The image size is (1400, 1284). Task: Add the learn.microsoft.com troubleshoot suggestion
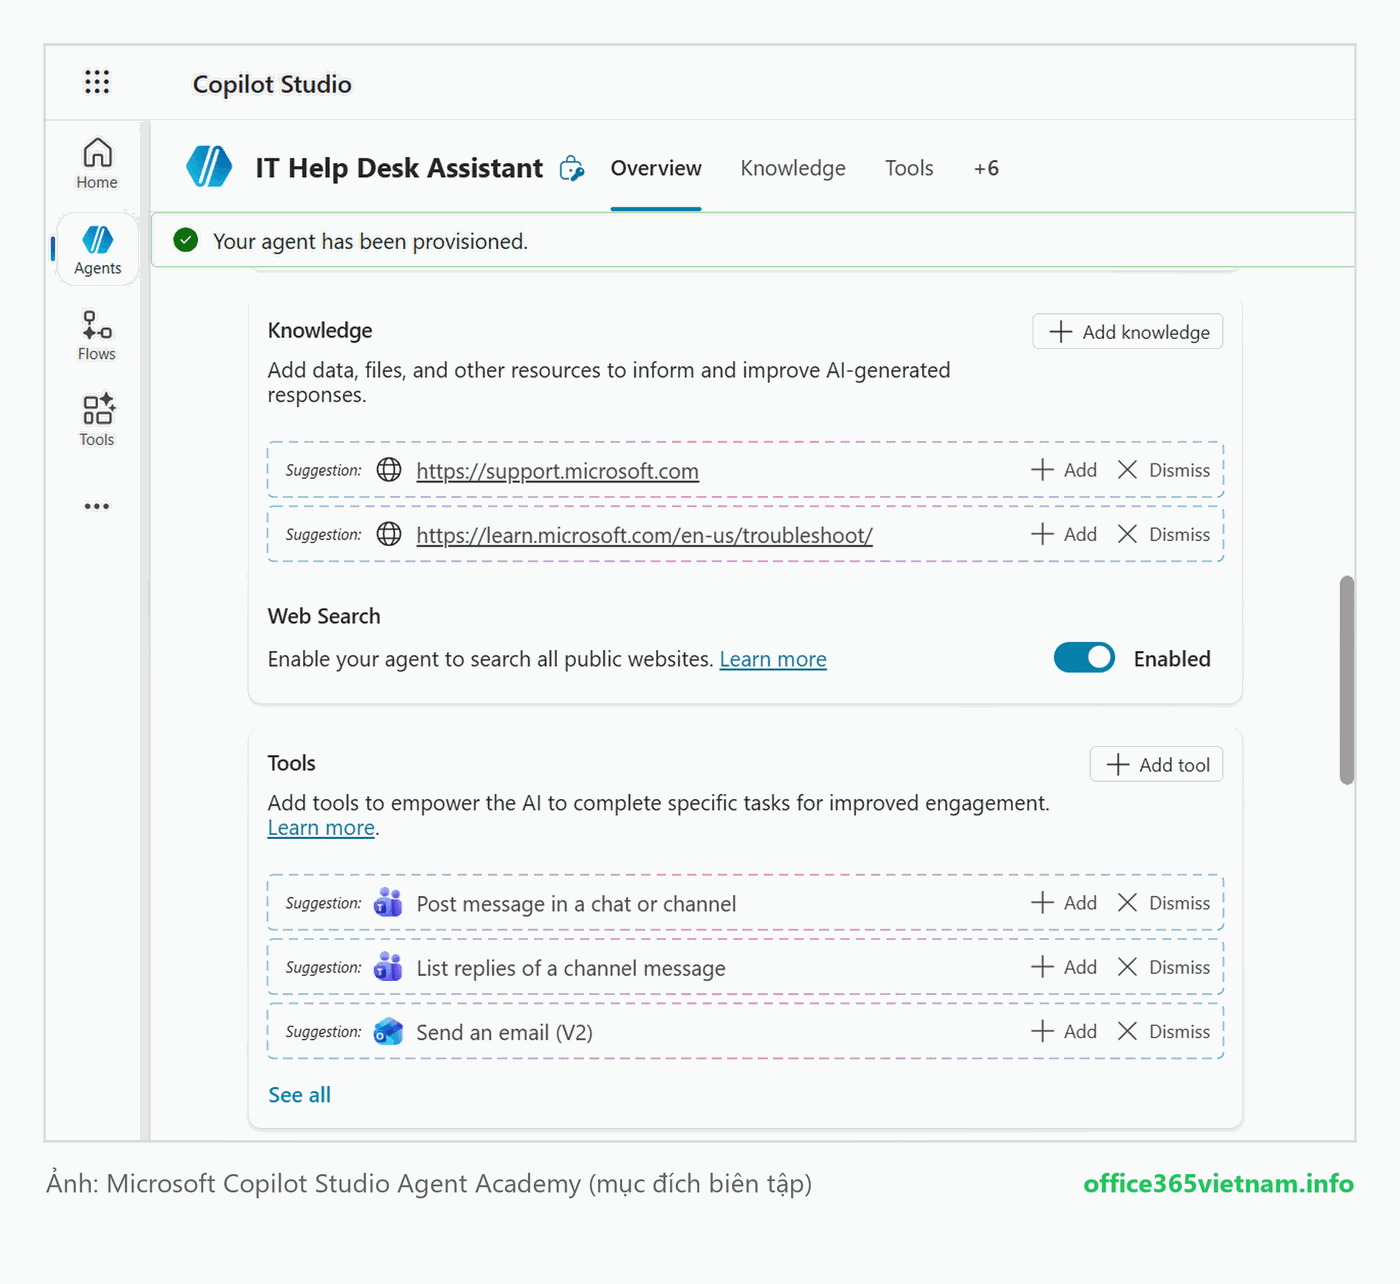coord(1064,534)
